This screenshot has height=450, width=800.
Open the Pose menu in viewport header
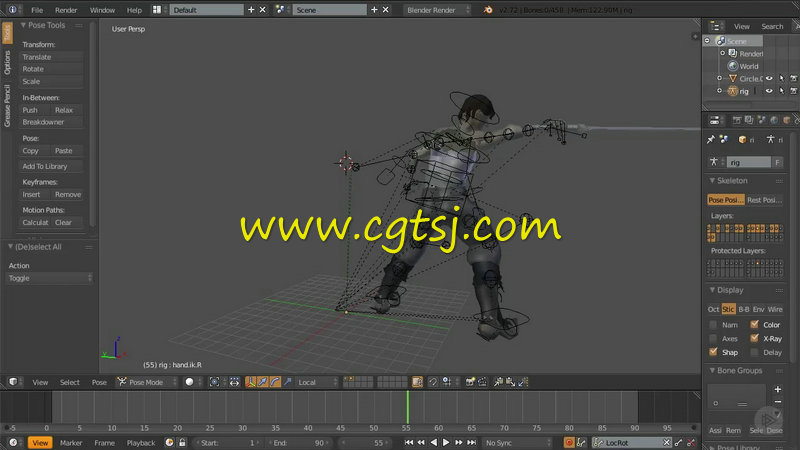pyautogui.click(x=99, y=382)
